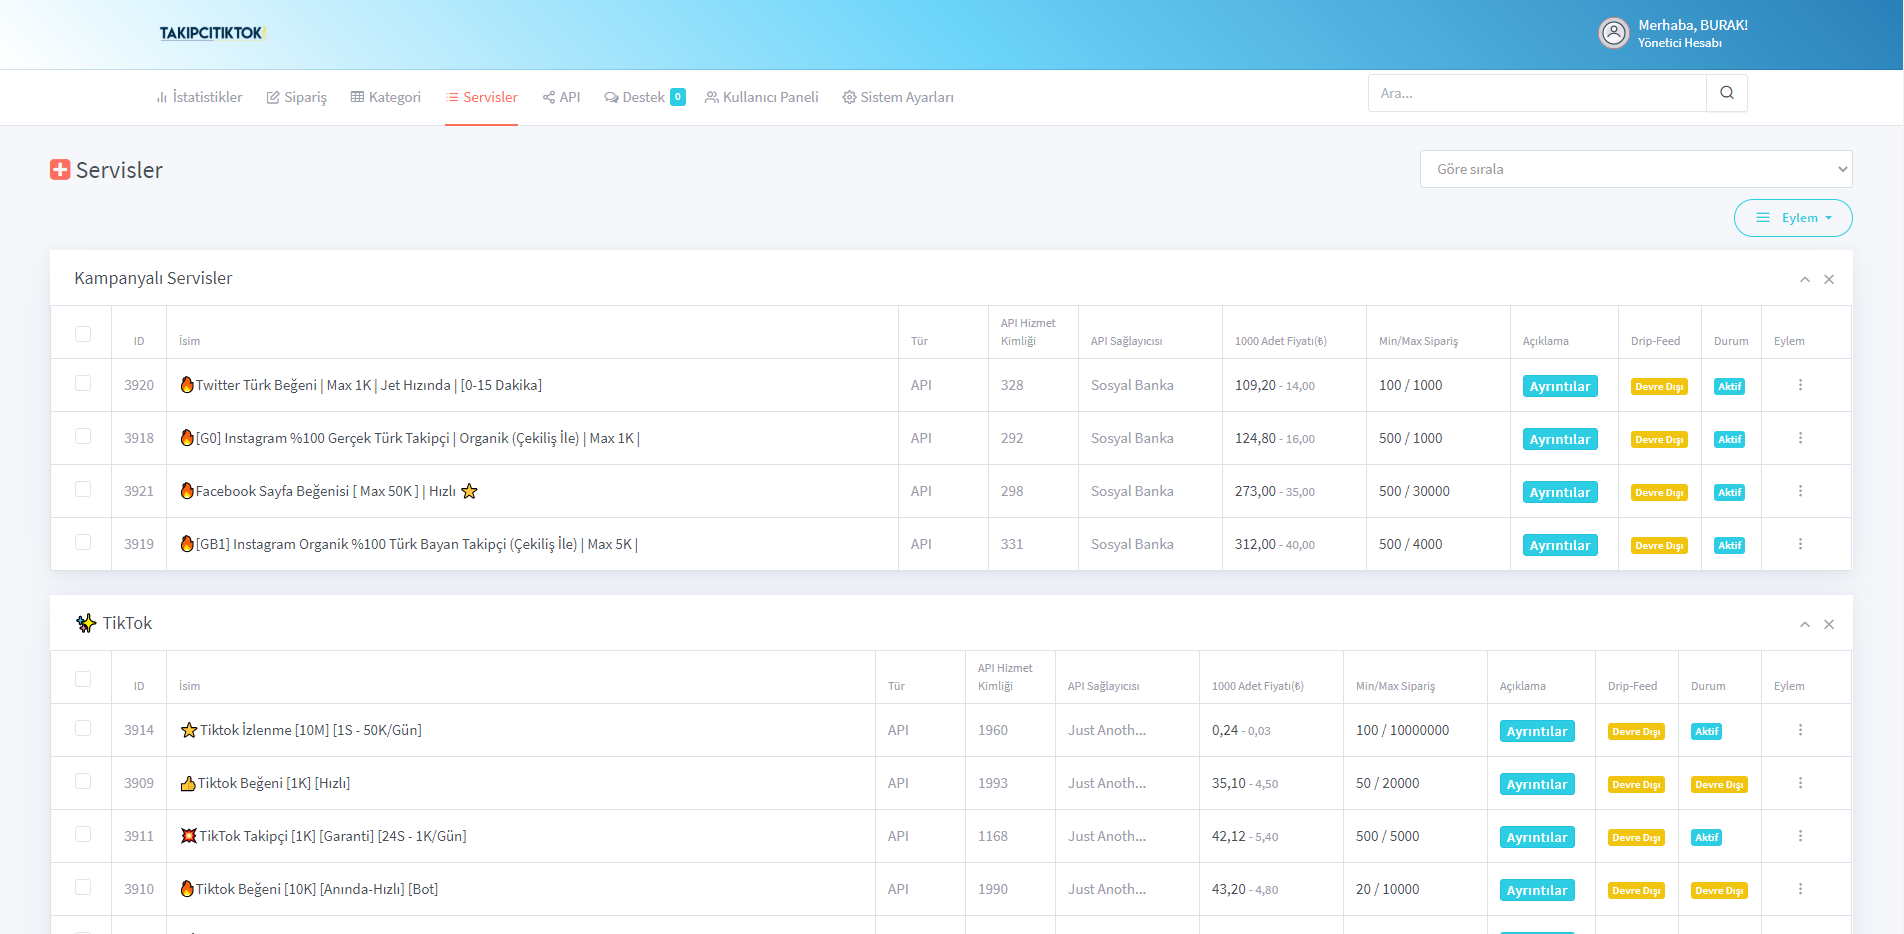Open row 3910 three-dot action menu
The width and height of the screenshot is (1904, 934).
click(x=1800, y=889)
